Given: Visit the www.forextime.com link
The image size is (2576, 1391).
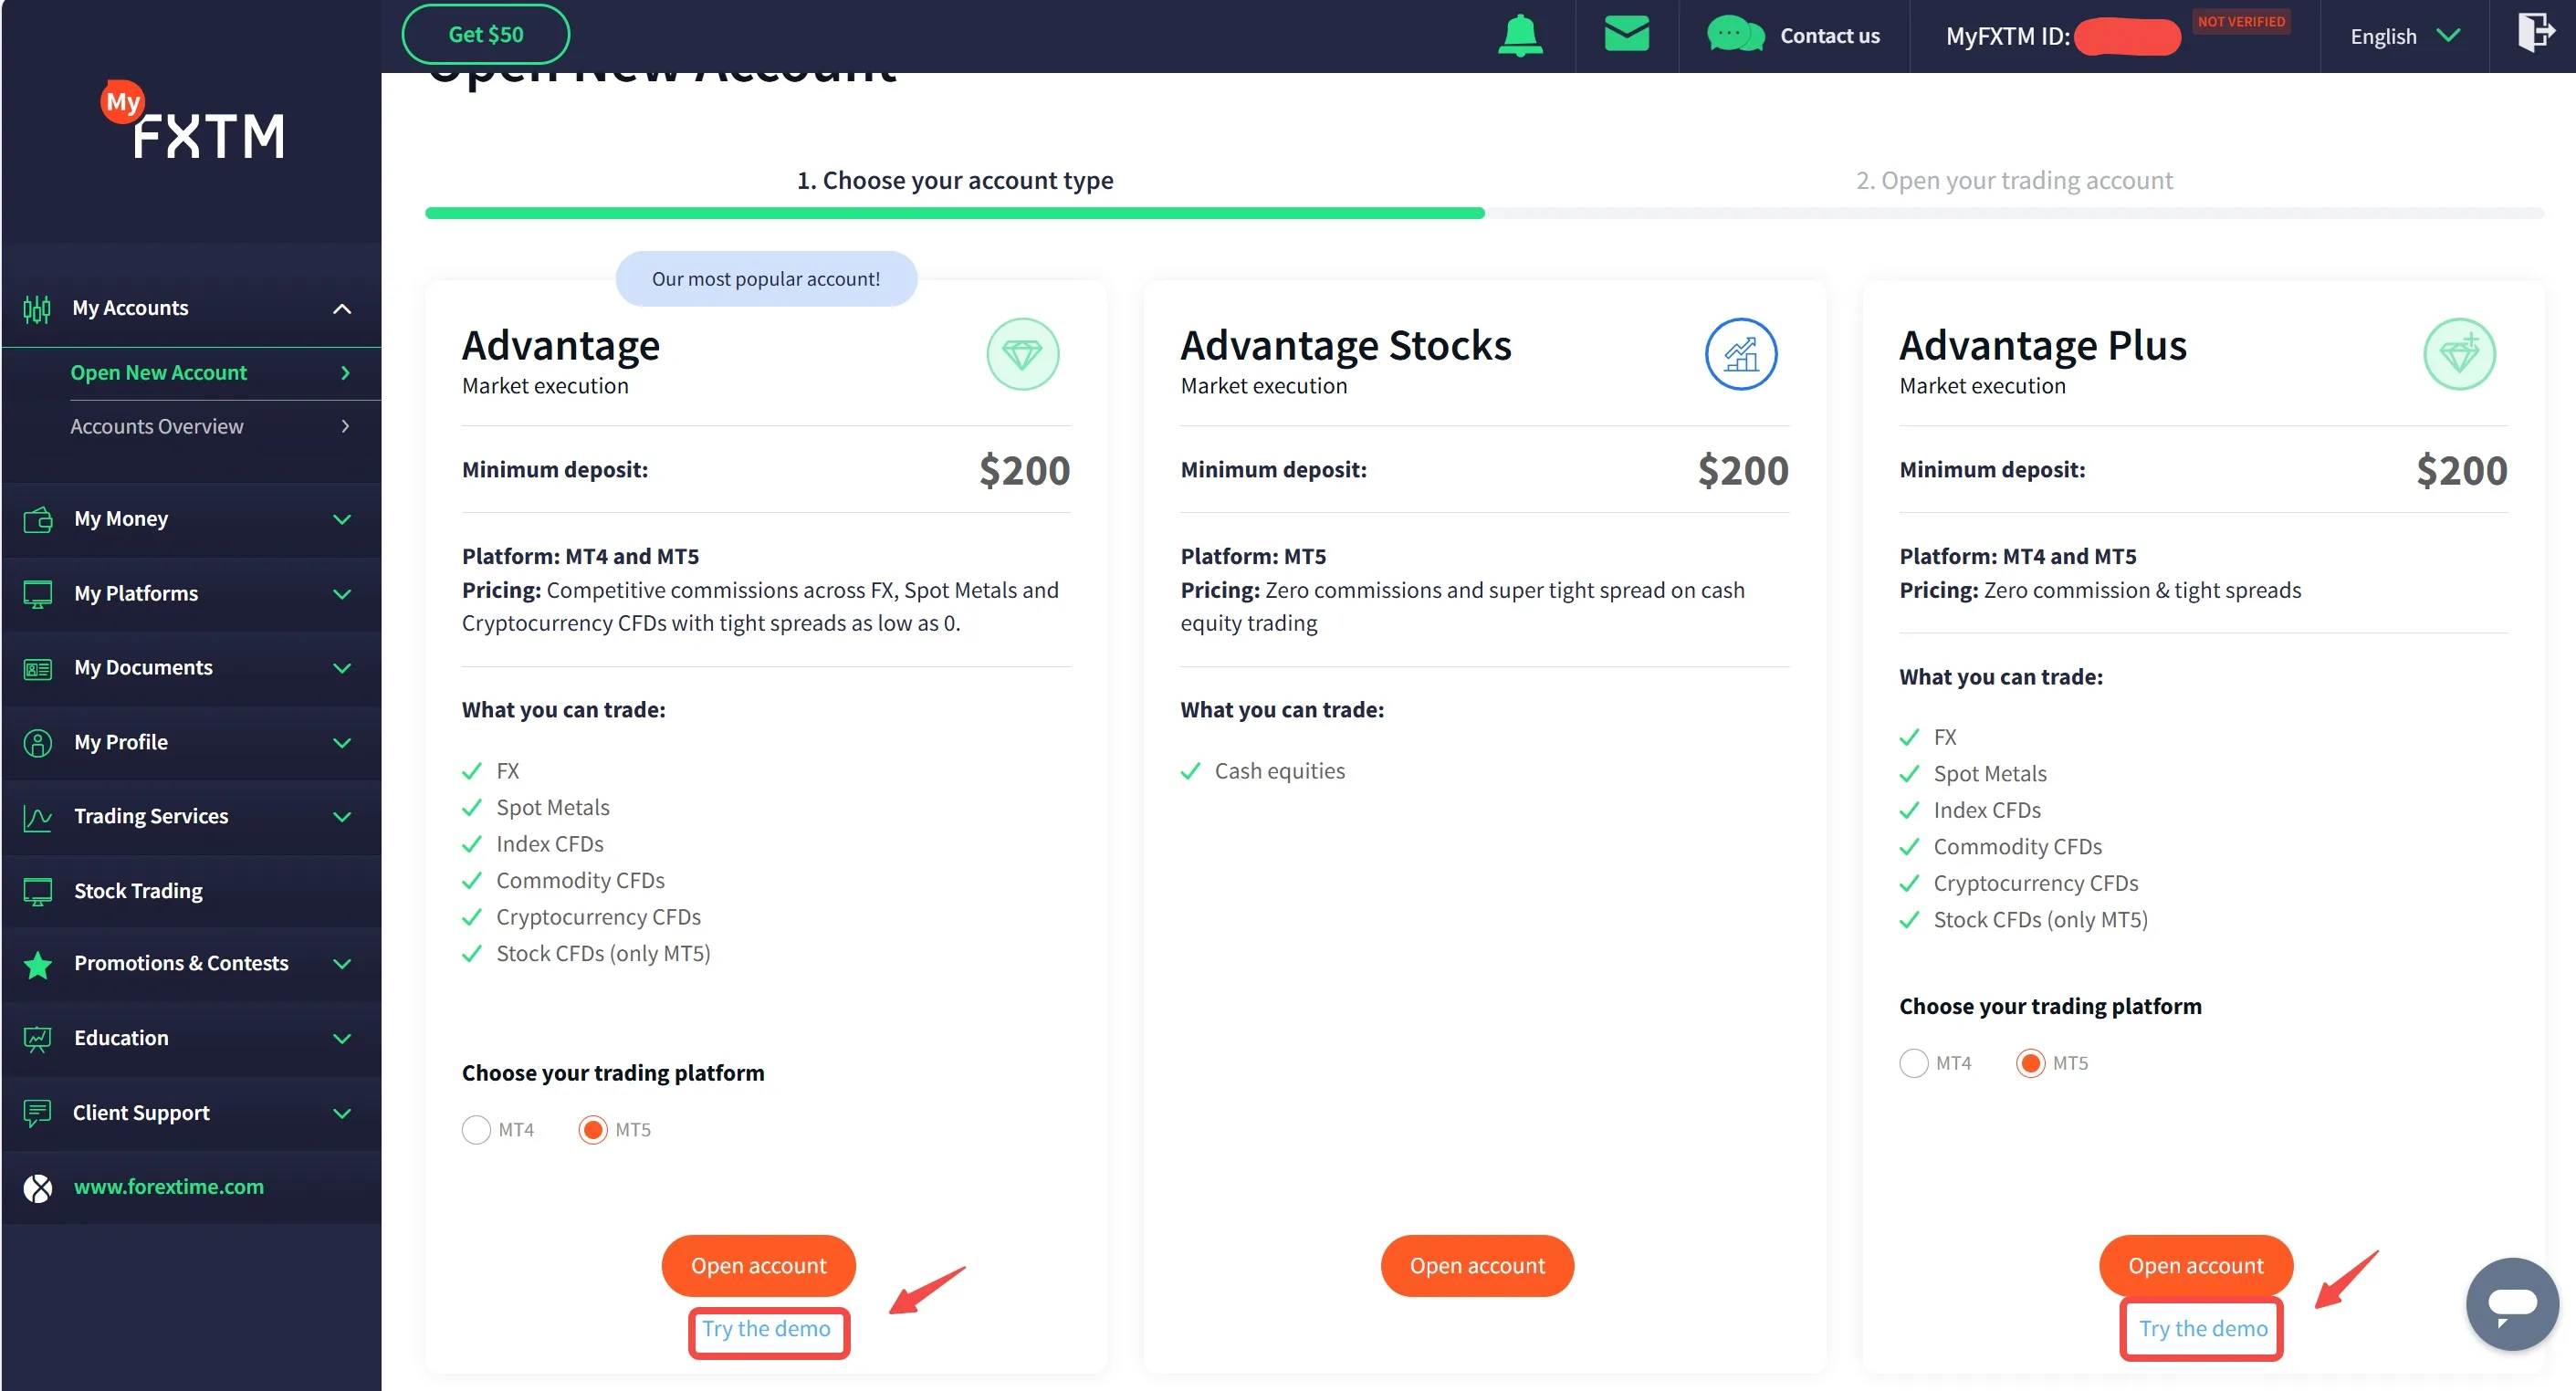Looking at the screenshot, I should point(169,1187).
